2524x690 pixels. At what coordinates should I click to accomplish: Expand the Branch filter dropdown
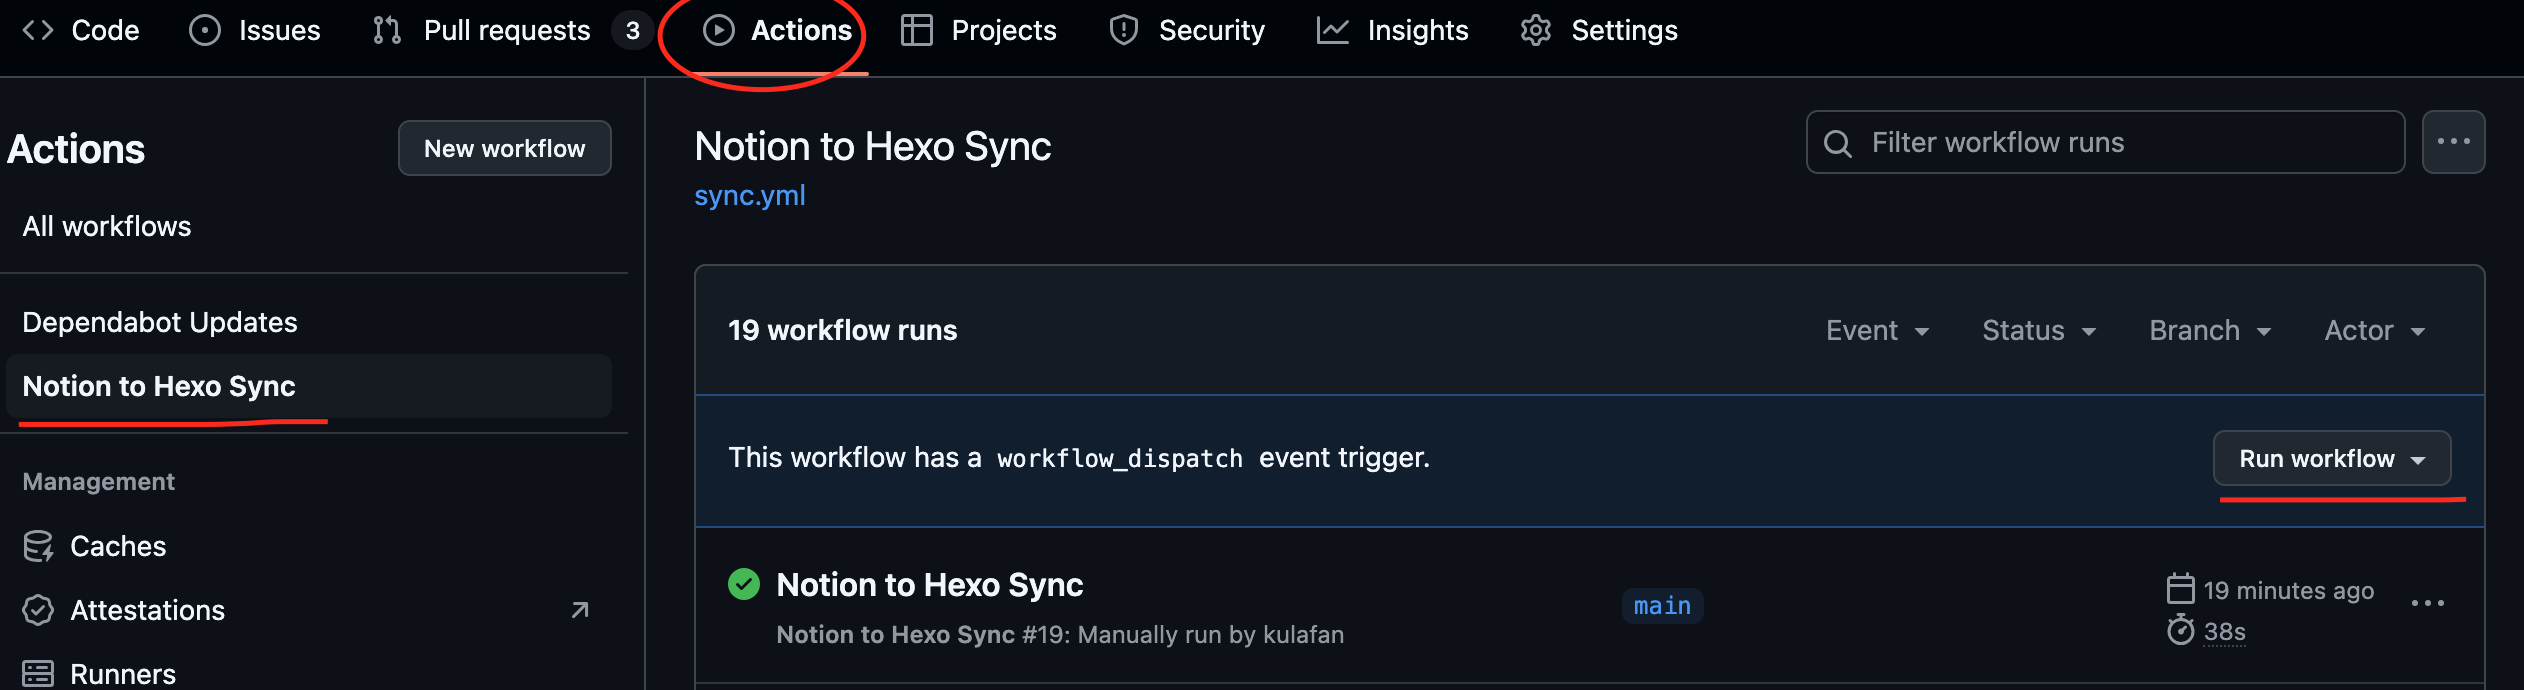click(x=2211, y=331)
